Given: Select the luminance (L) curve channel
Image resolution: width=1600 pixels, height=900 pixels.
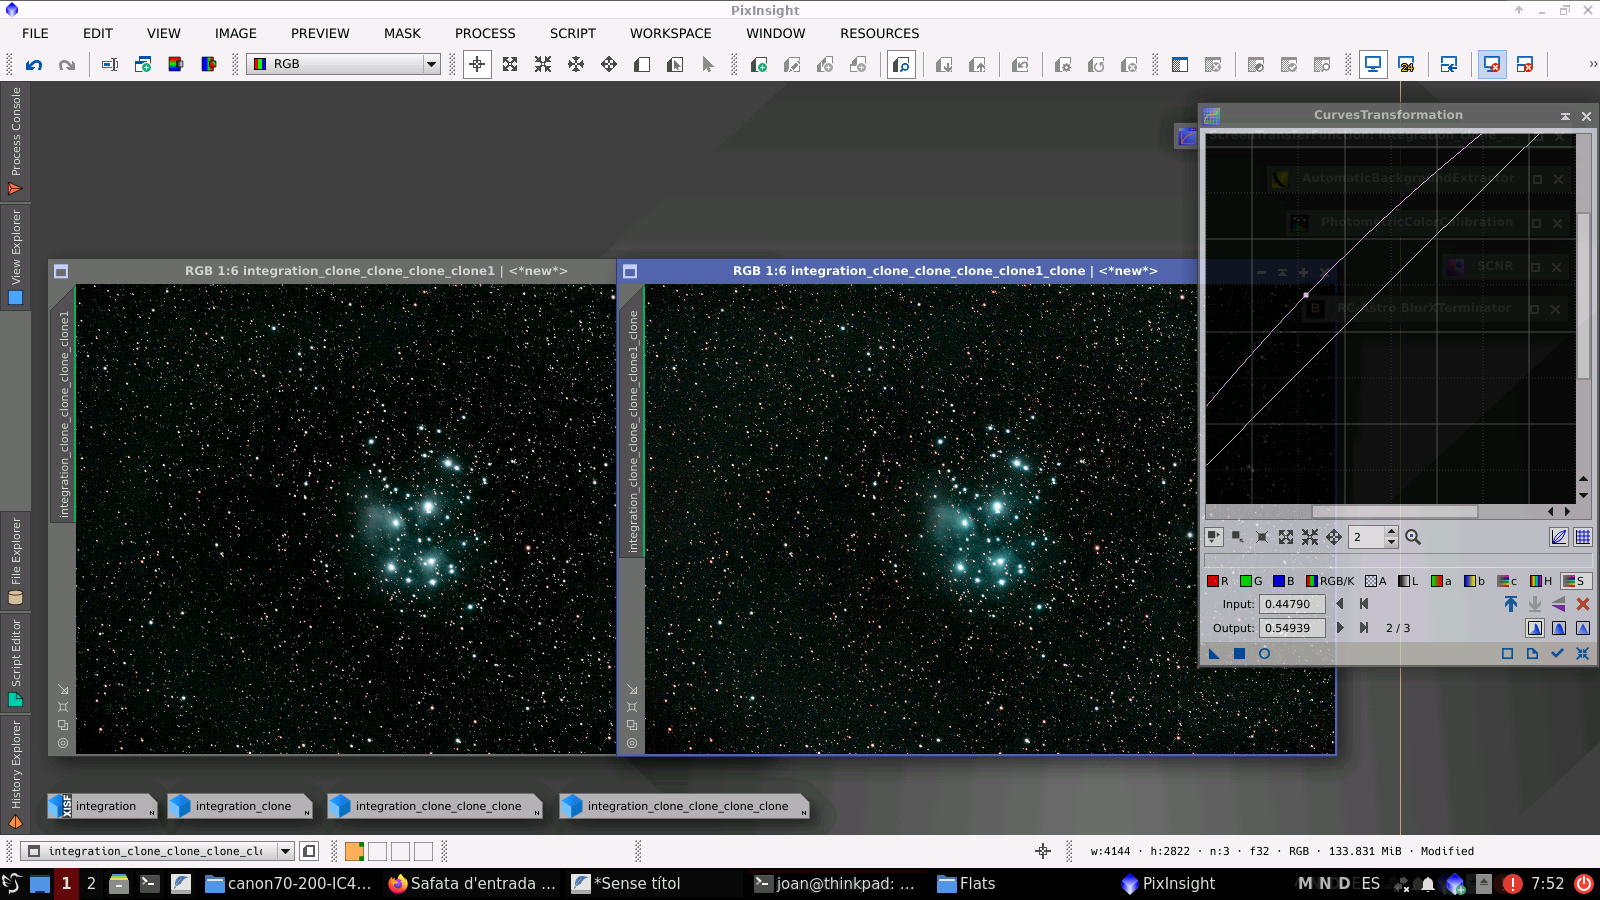Looking at the screenshot, I should pyautogui.click(x=1406, y=581).
